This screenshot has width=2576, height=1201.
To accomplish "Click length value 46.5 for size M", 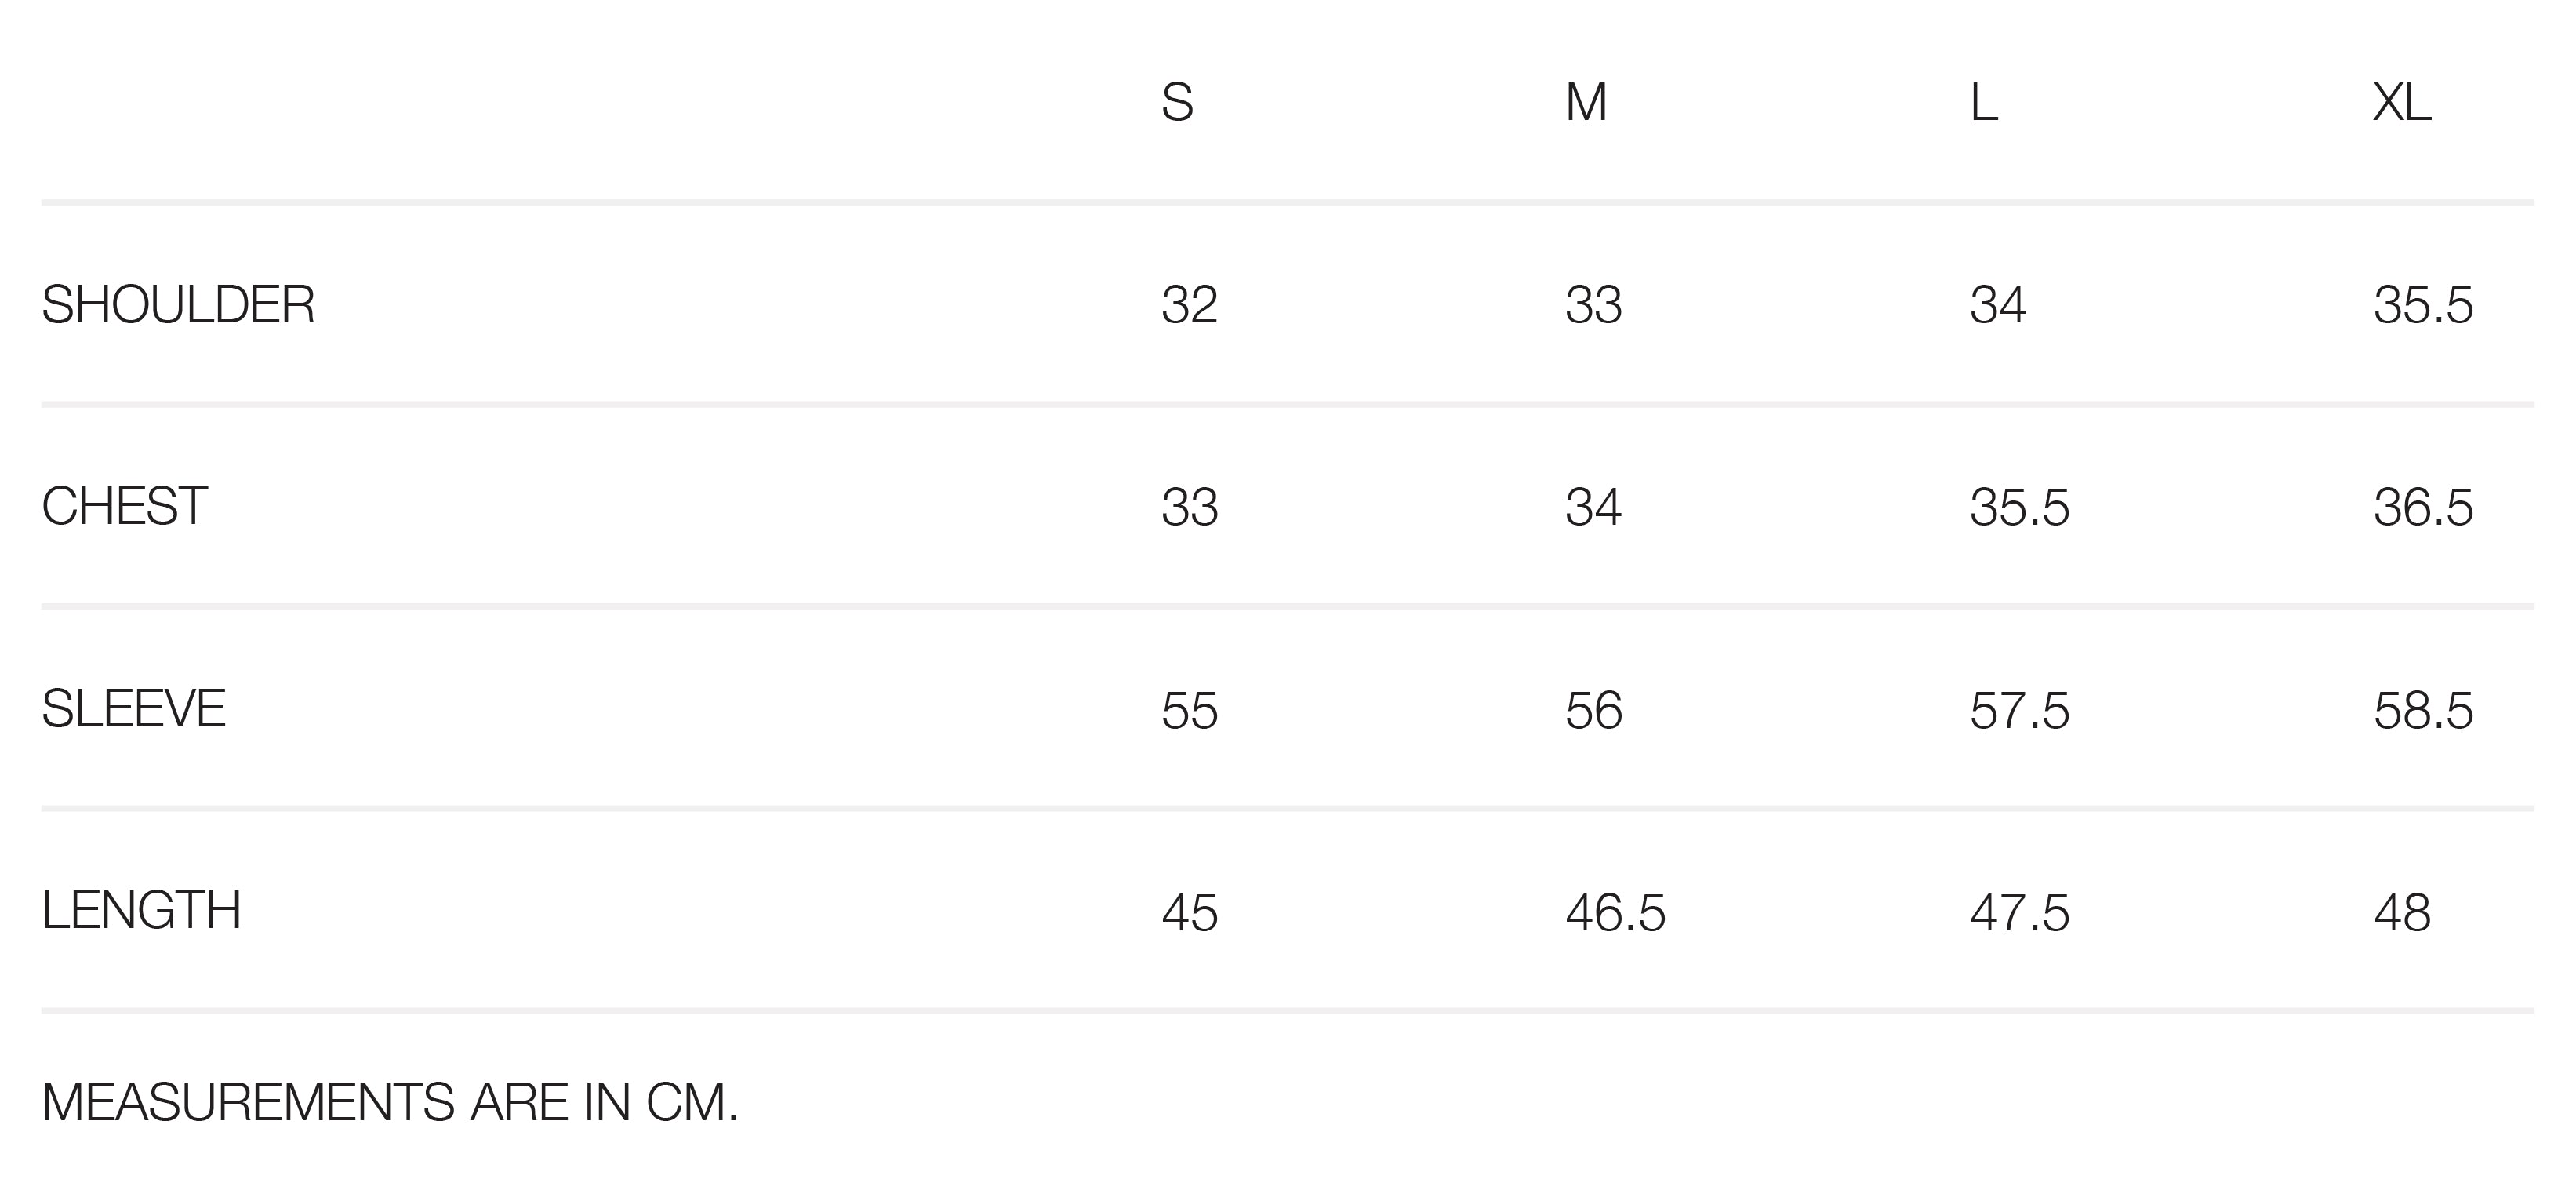I will pos(1615,913).
